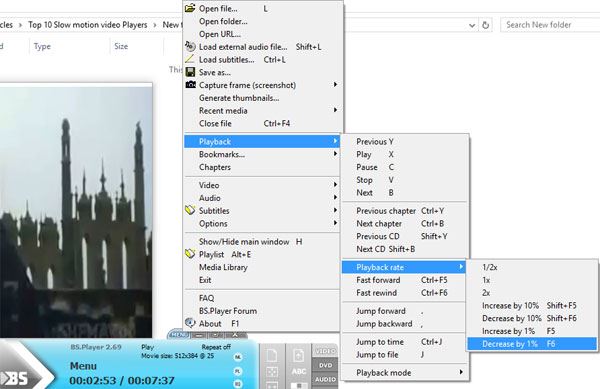Open the Explorer address bar history dropdown
This screenshot has height=389, width=600.
click(472, 25)
